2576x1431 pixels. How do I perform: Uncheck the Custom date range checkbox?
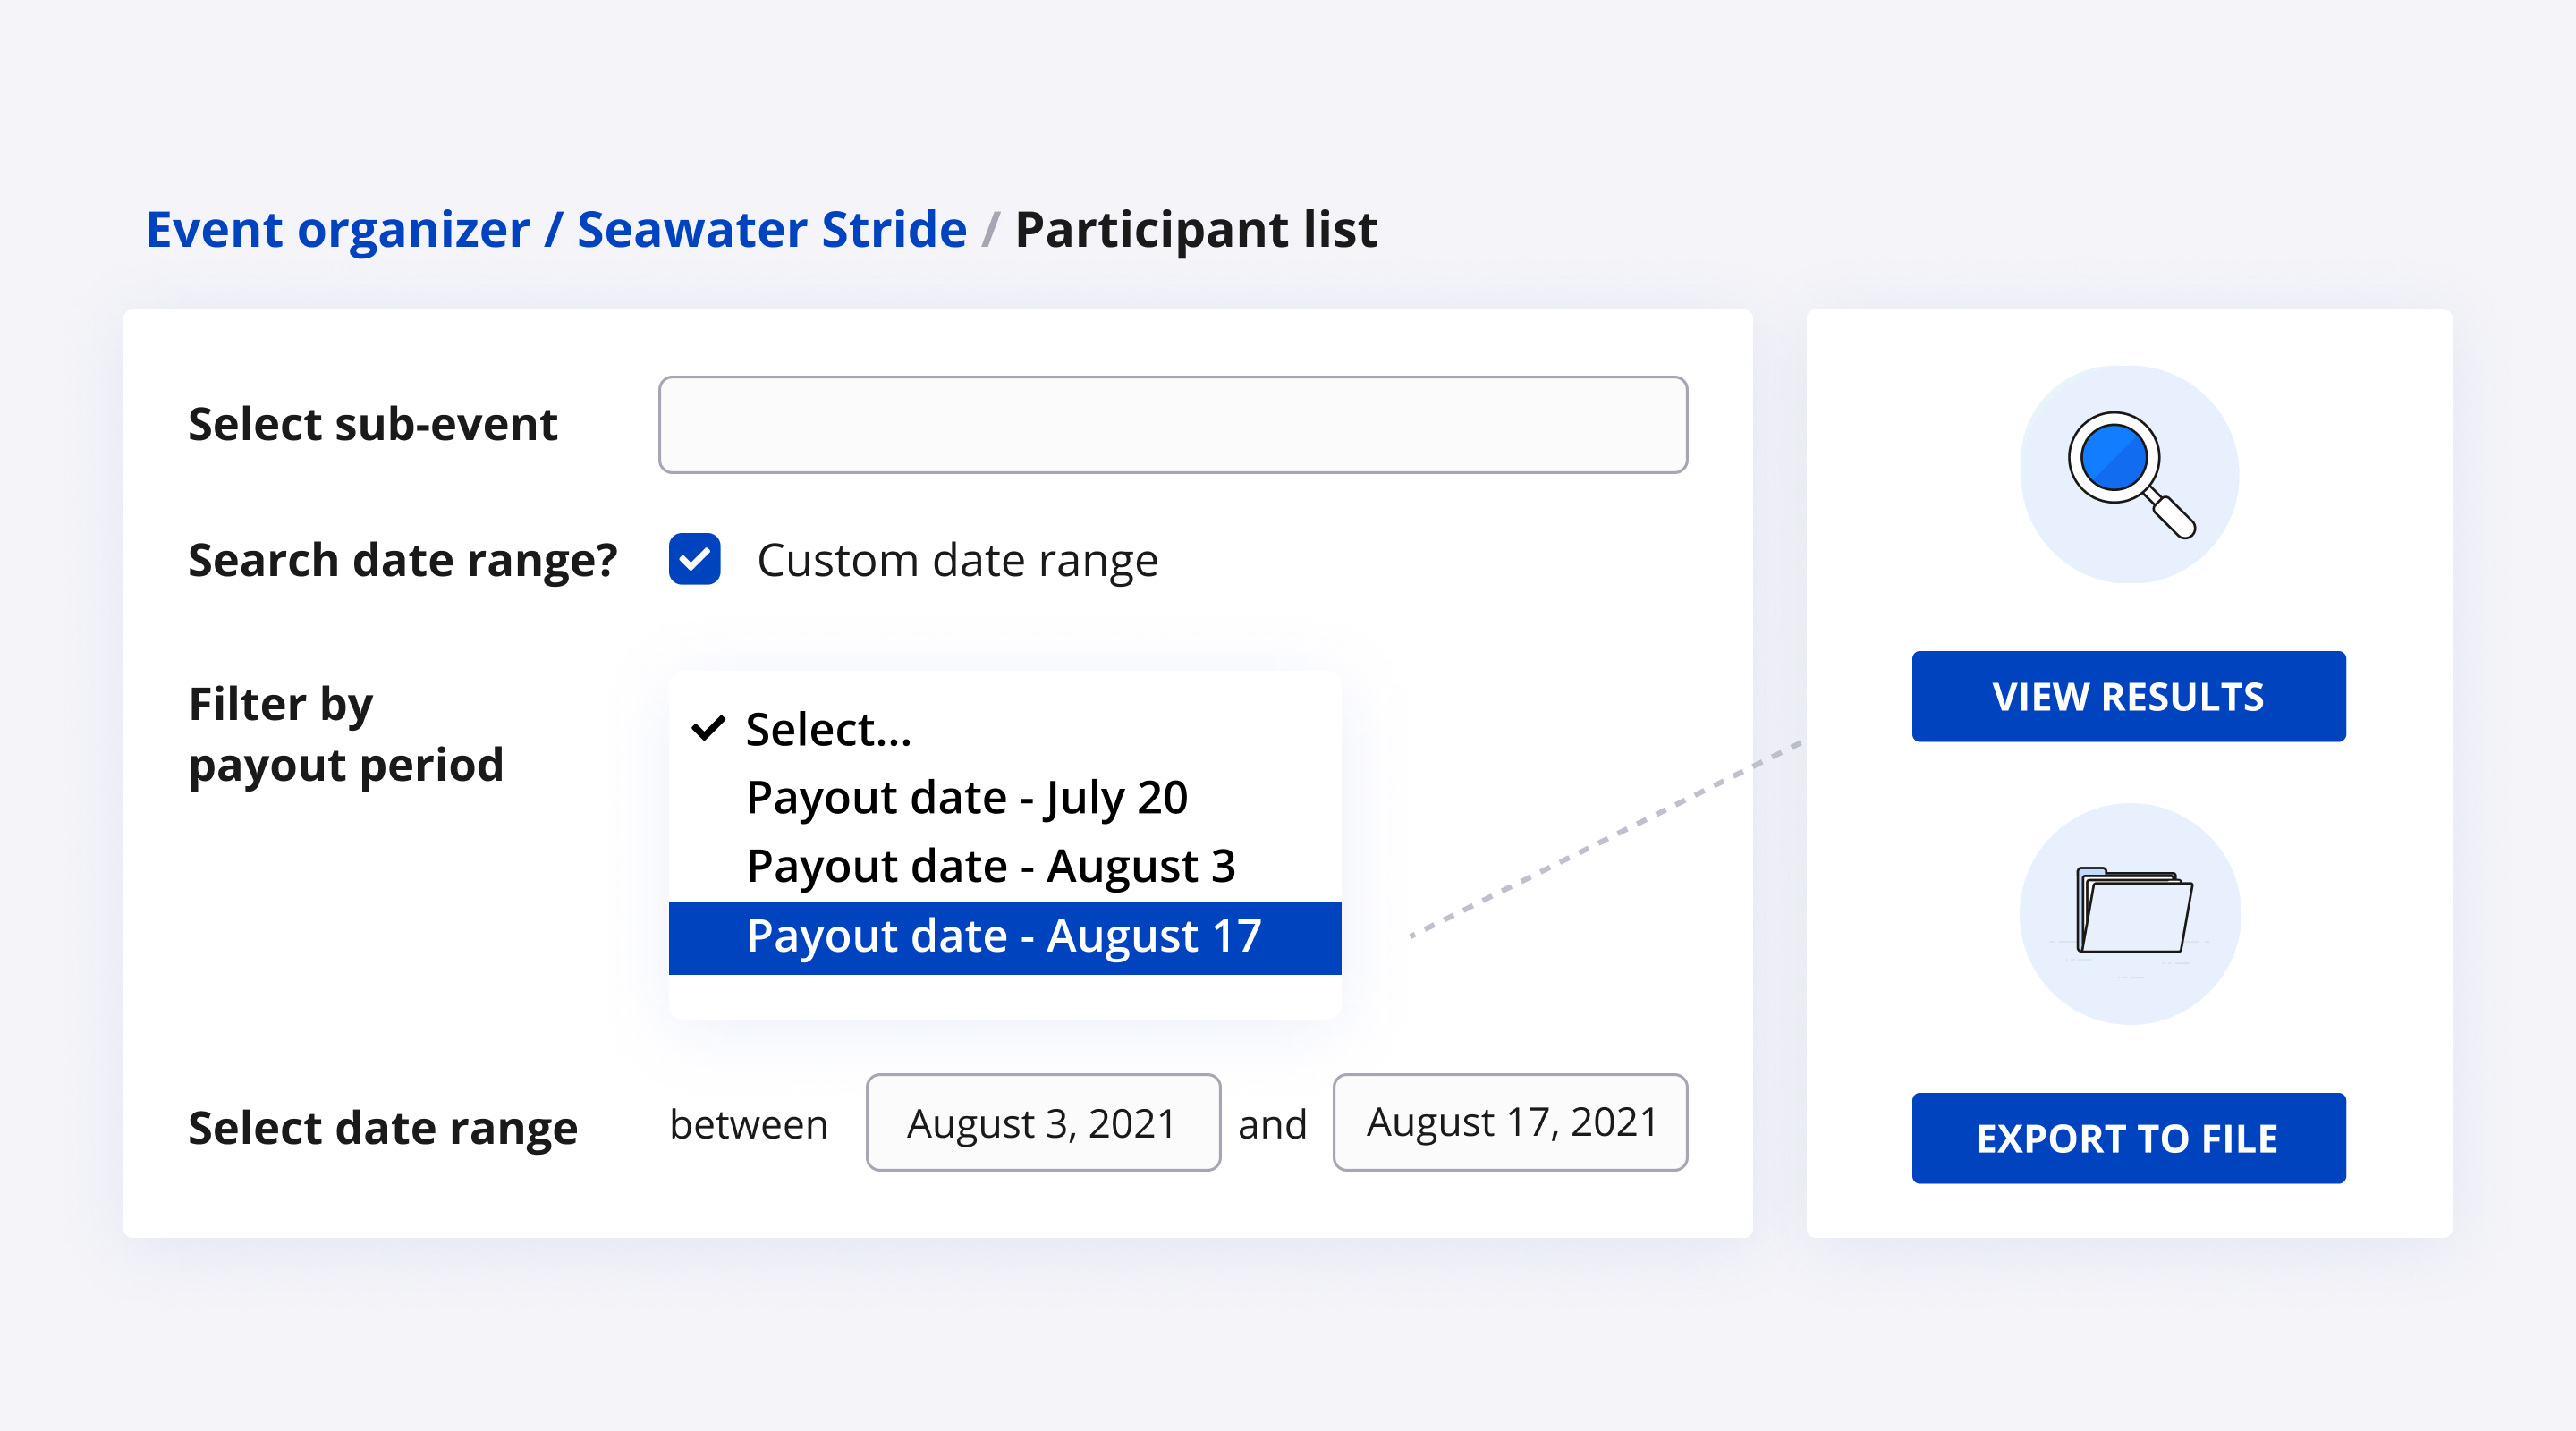coord(695,559)
